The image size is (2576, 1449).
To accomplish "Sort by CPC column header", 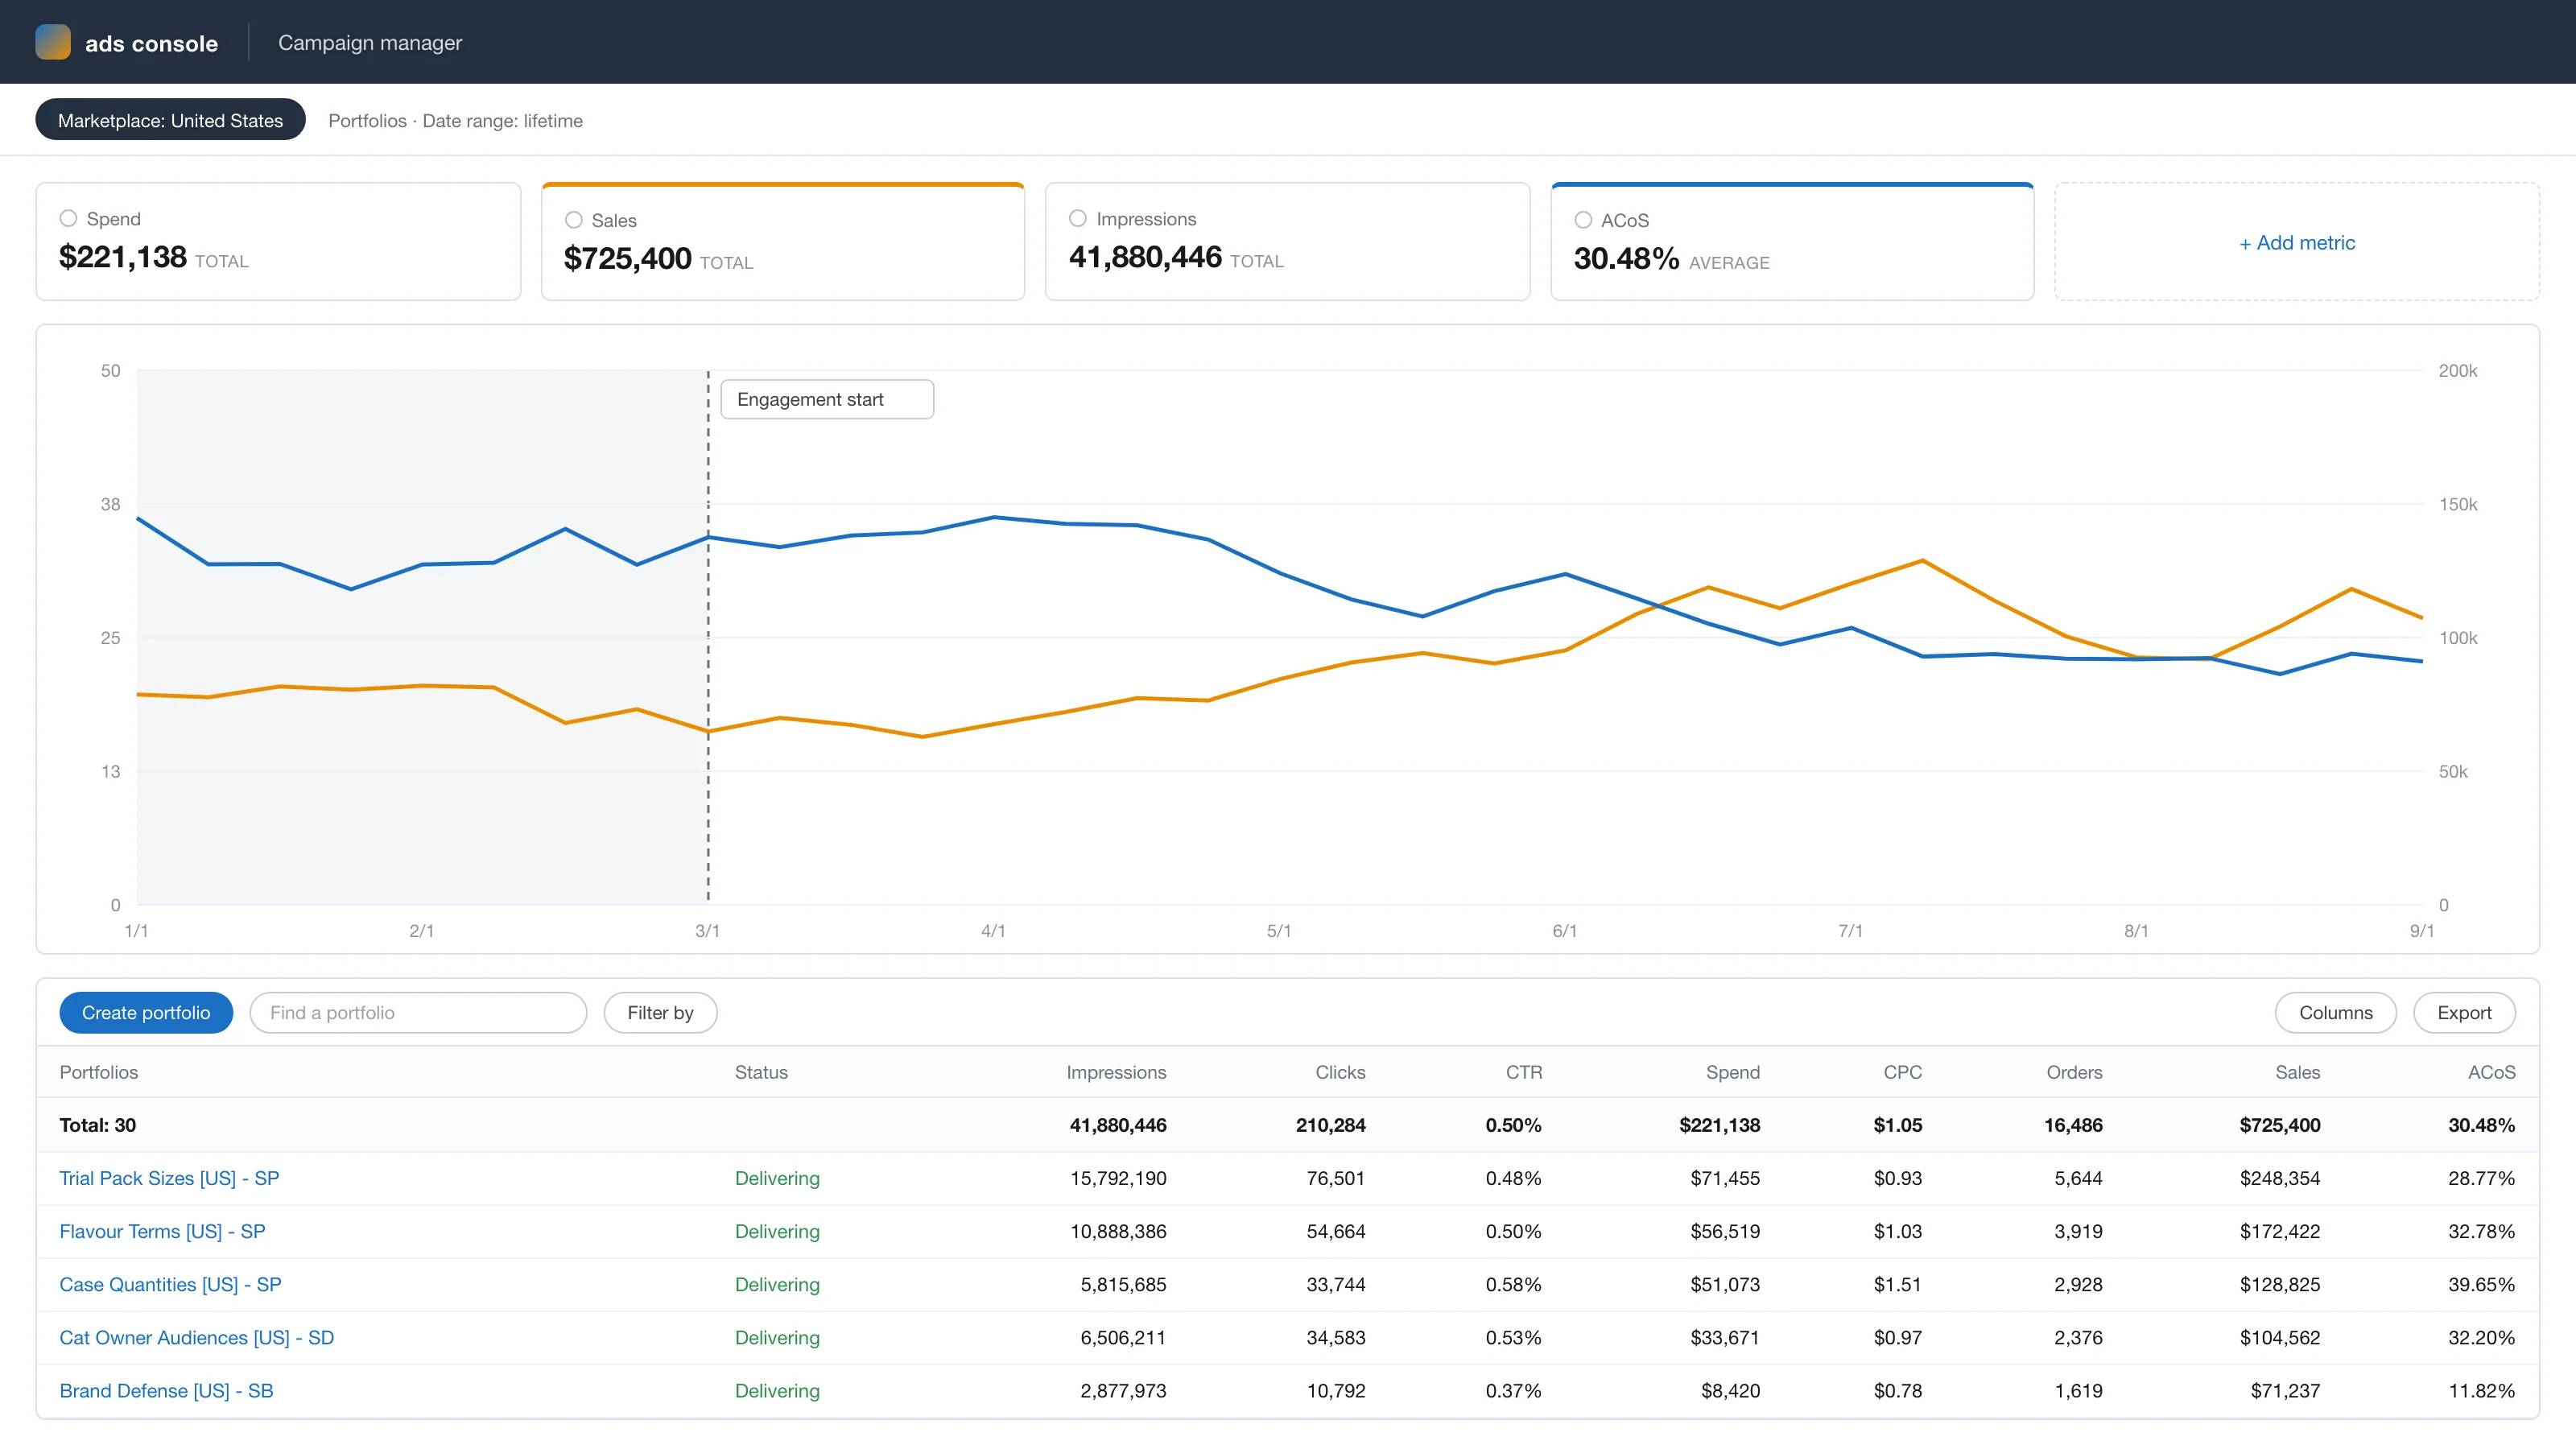I will (x=1902, y=1072).
